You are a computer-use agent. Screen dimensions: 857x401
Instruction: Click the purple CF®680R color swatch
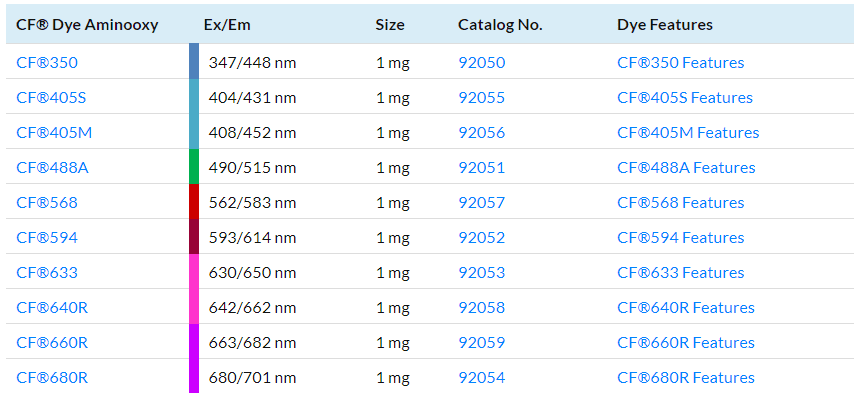[194, 378]
